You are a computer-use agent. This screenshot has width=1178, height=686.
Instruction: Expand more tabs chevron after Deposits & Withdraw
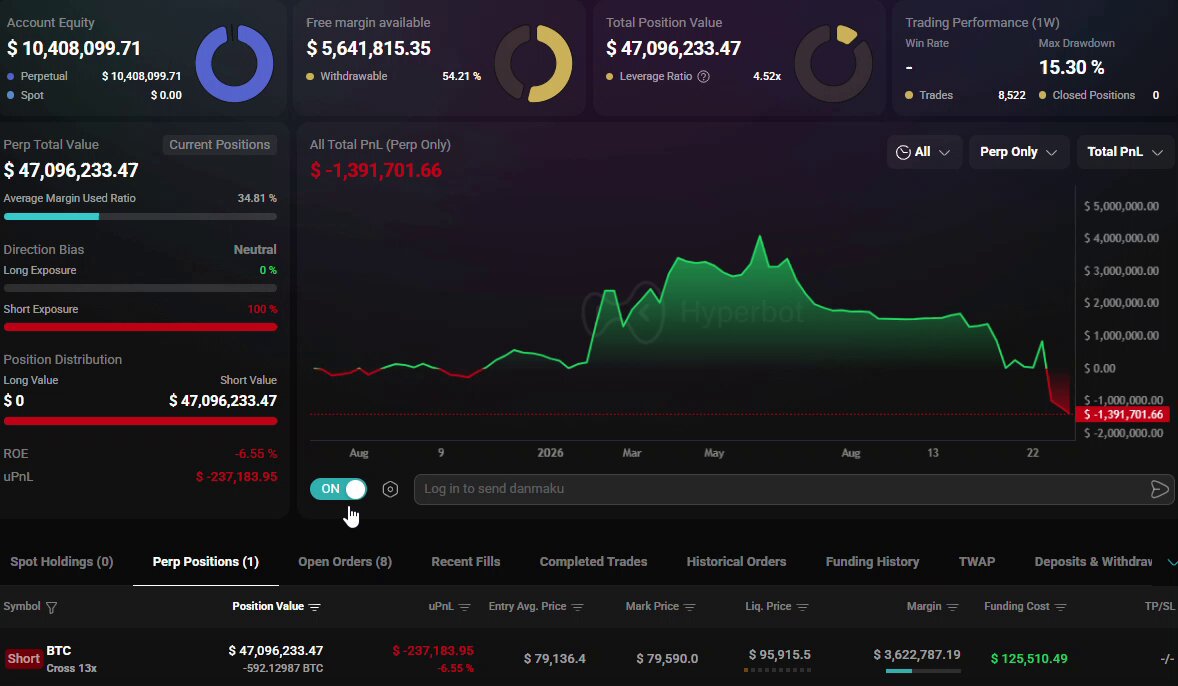pyautogui.click(x=1171, y=562)
